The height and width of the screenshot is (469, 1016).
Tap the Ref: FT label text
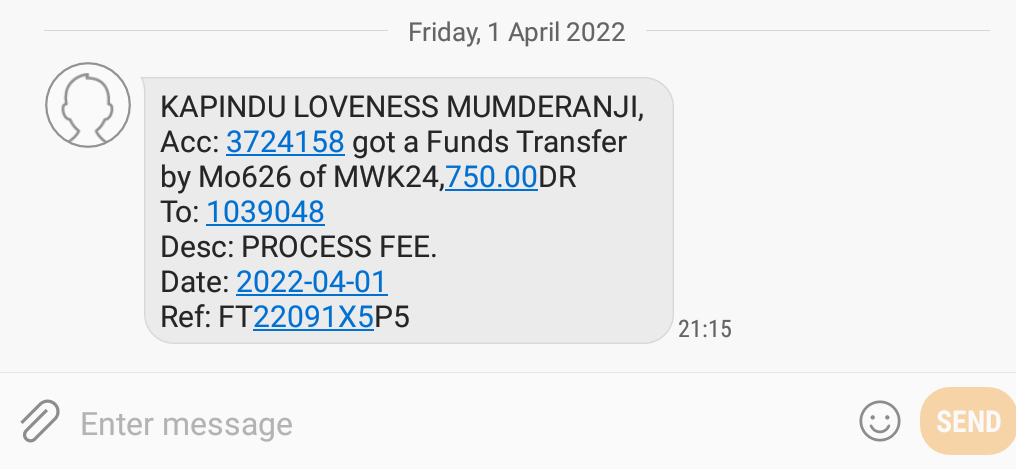[206, 317]
